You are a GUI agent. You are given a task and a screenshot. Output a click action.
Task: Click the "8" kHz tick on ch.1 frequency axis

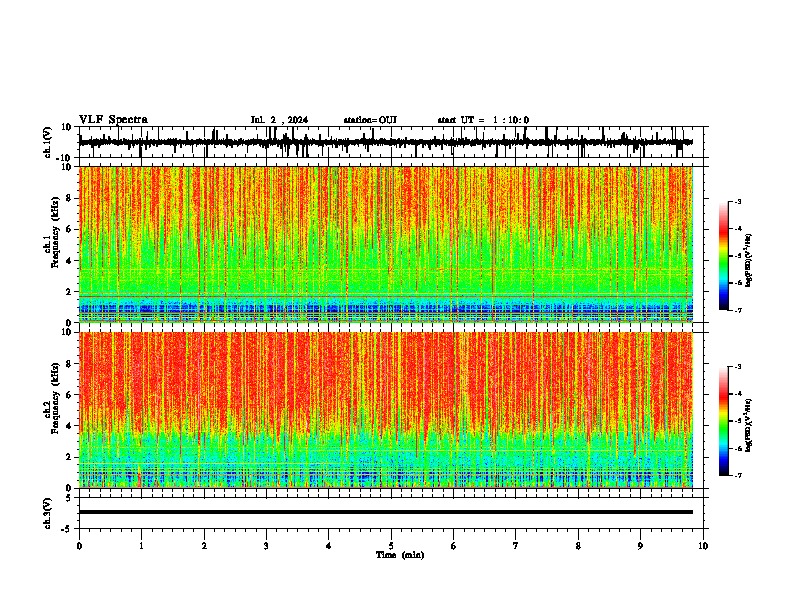pyautogui.click(x=70, y=198)
